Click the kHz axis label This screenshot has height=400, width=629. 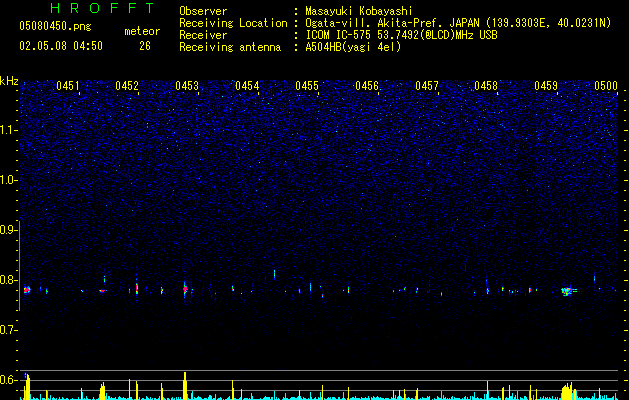9,81
